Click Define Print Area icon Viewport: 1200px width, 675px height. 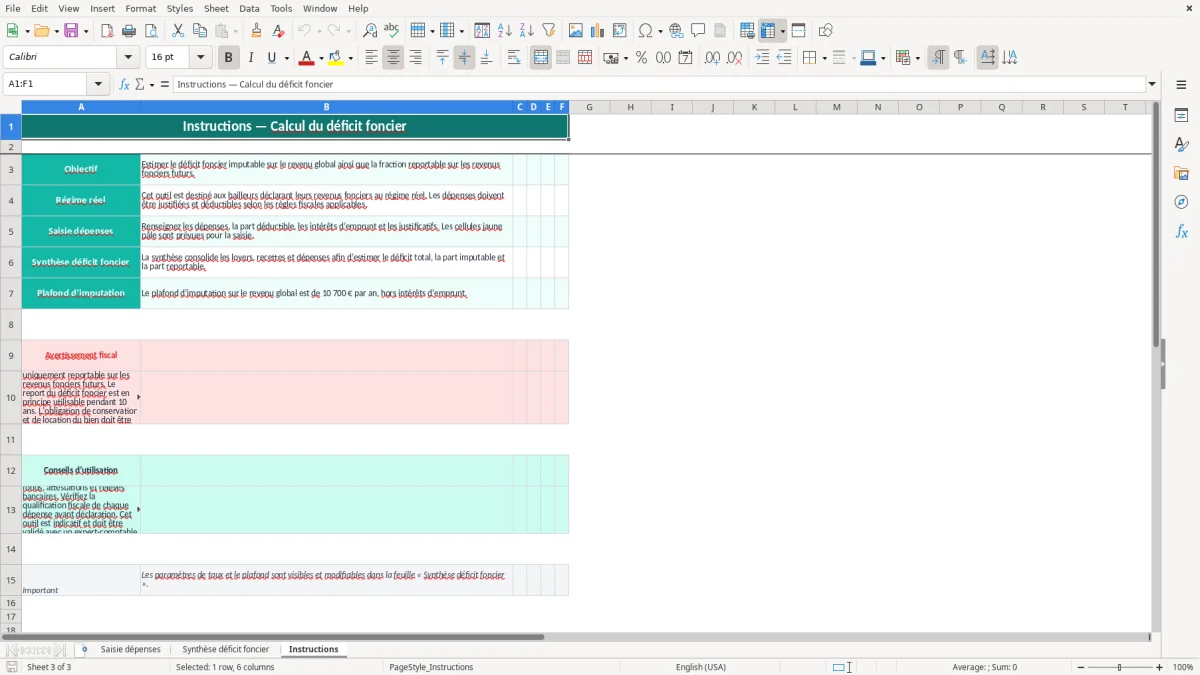747,31
